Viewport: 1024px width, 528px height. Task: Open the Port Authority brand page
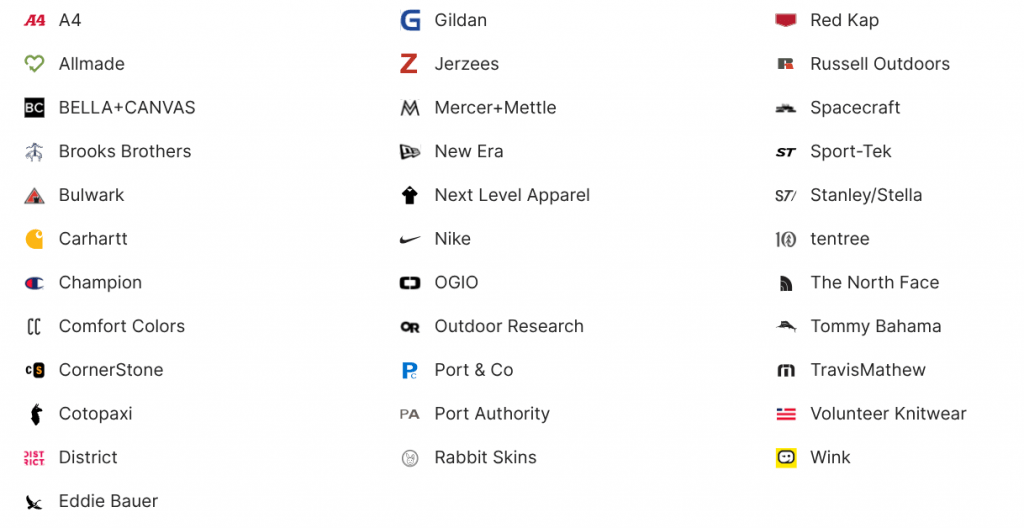point(492,414)
